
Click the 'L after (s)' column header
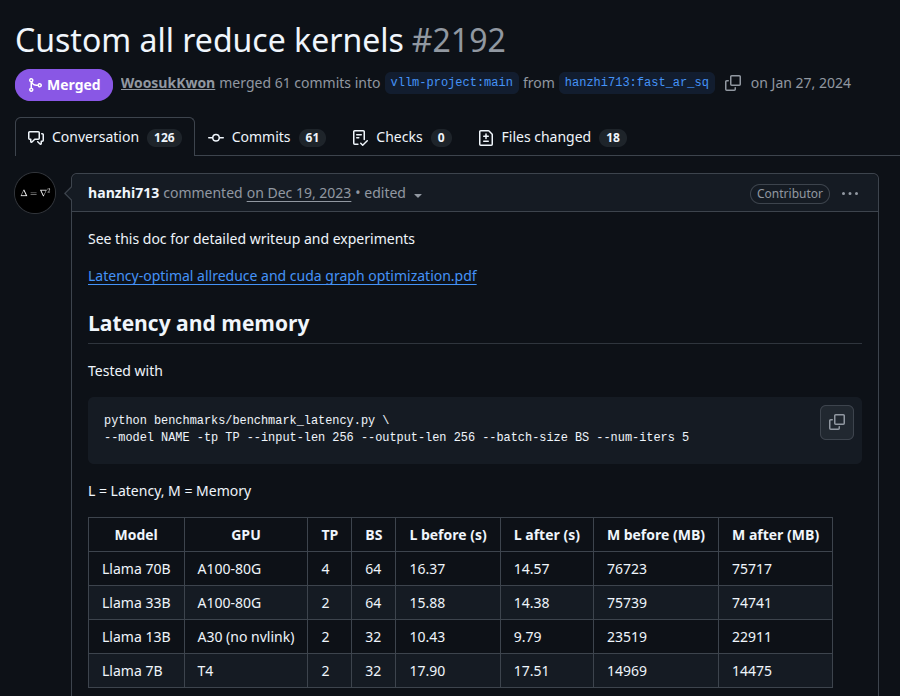tap(546, 535)
